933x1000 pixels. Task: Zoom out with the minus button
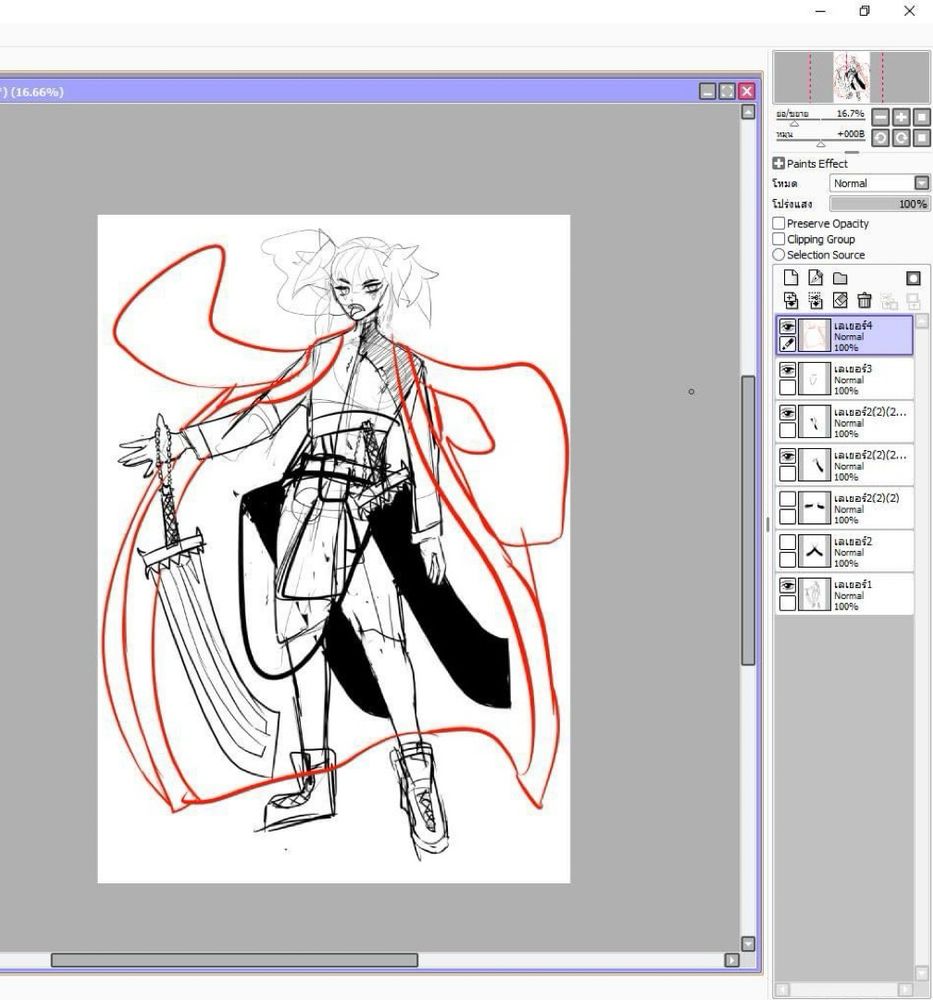click(x=880, y=117)
